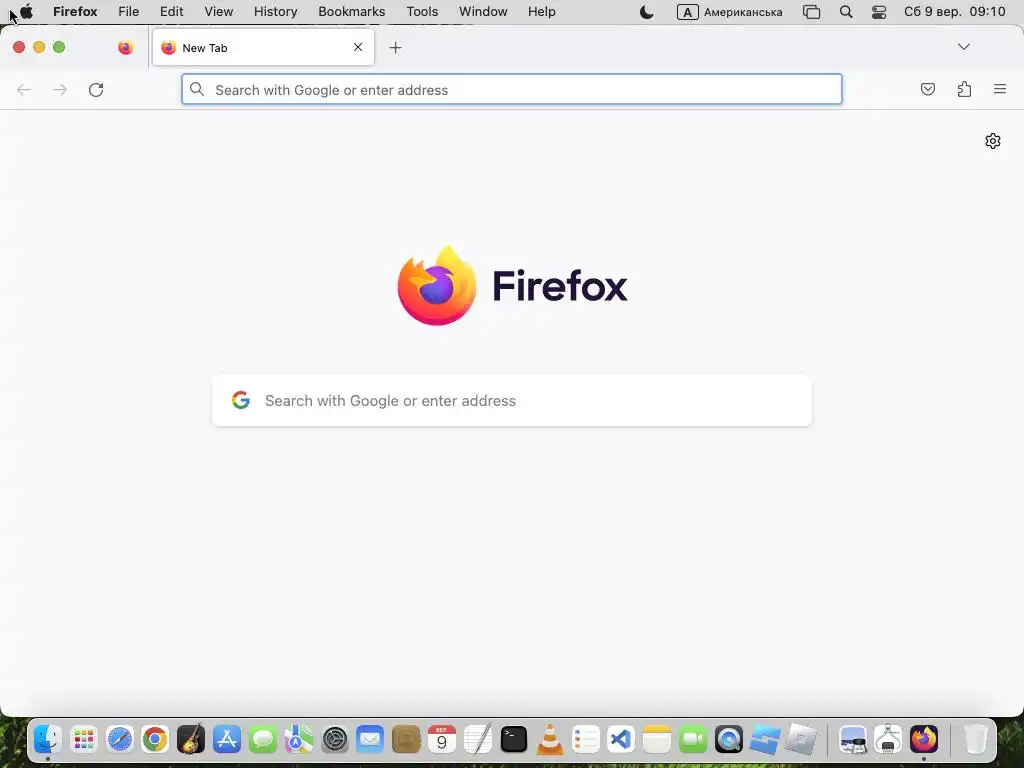The image size is (1024, 768).
Task: Open FaceTime from the Dock
Action: (x=693, y=740)
